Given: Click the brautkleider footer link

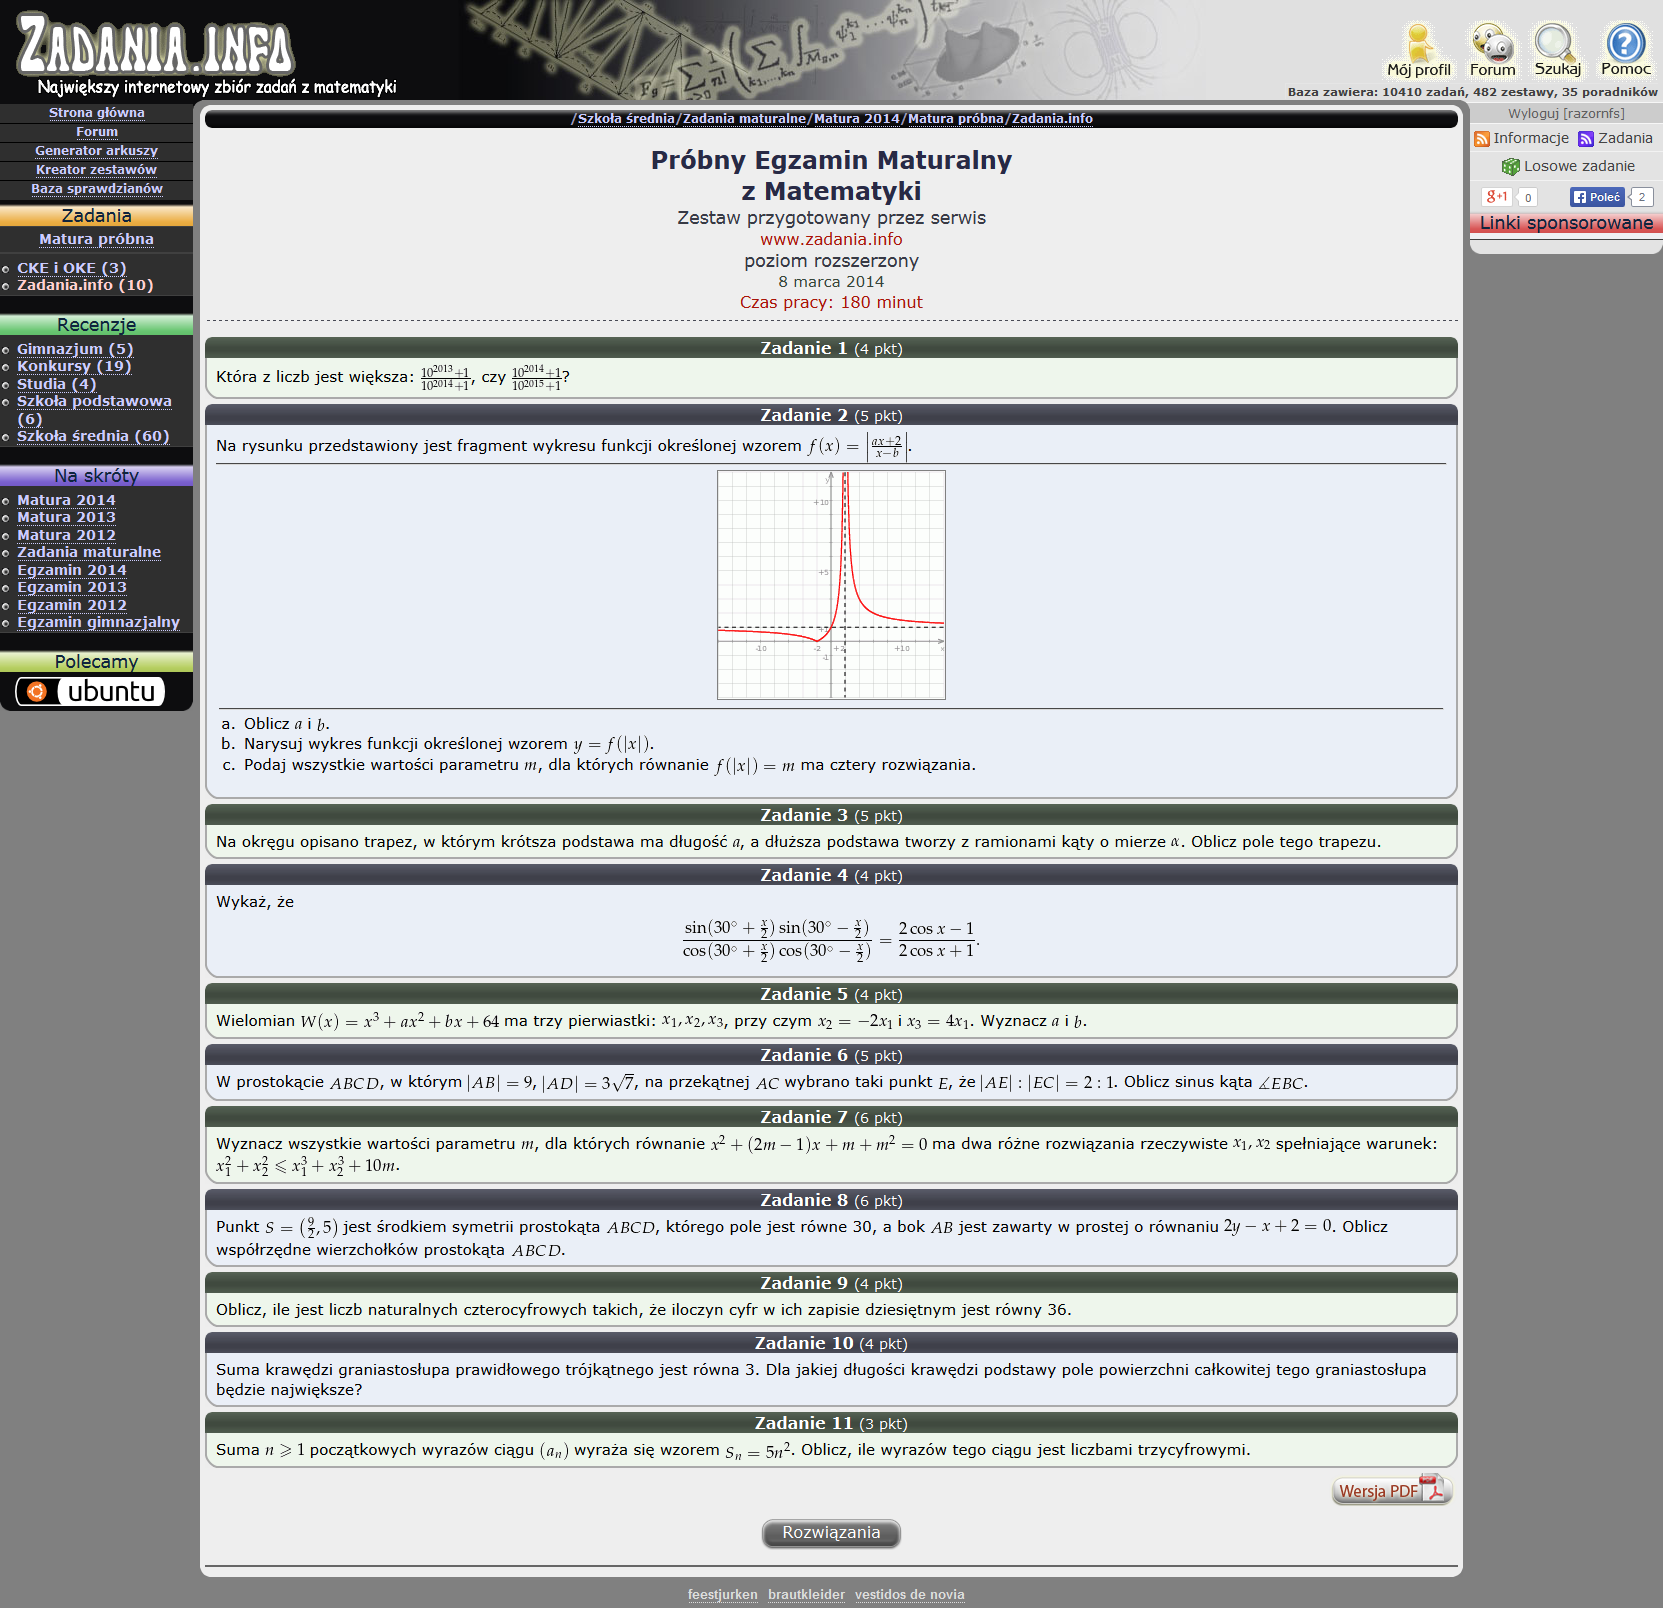Looking at the screenshot, I should (x=806, y=1595).
